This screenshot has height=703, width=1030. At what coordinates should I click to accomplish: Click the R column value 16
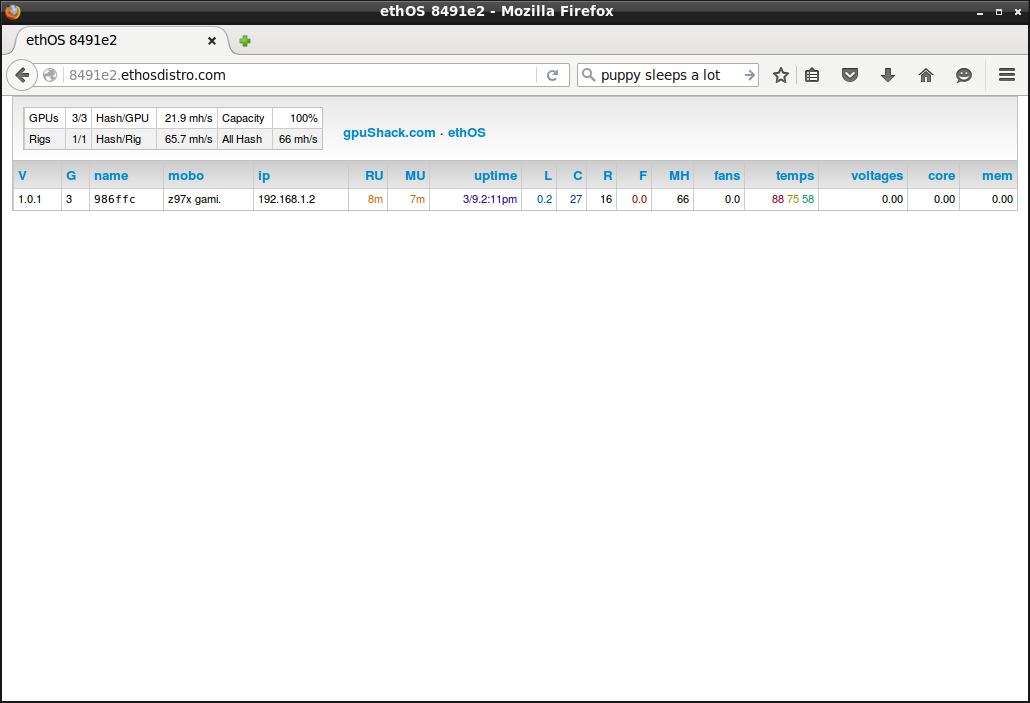pyautogui.click(x=606, y=199)
